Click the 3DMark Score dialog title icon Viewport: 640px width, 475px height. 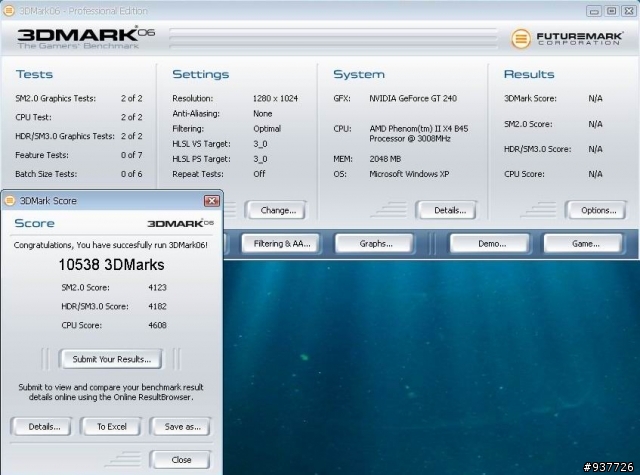tap(10, 200)
